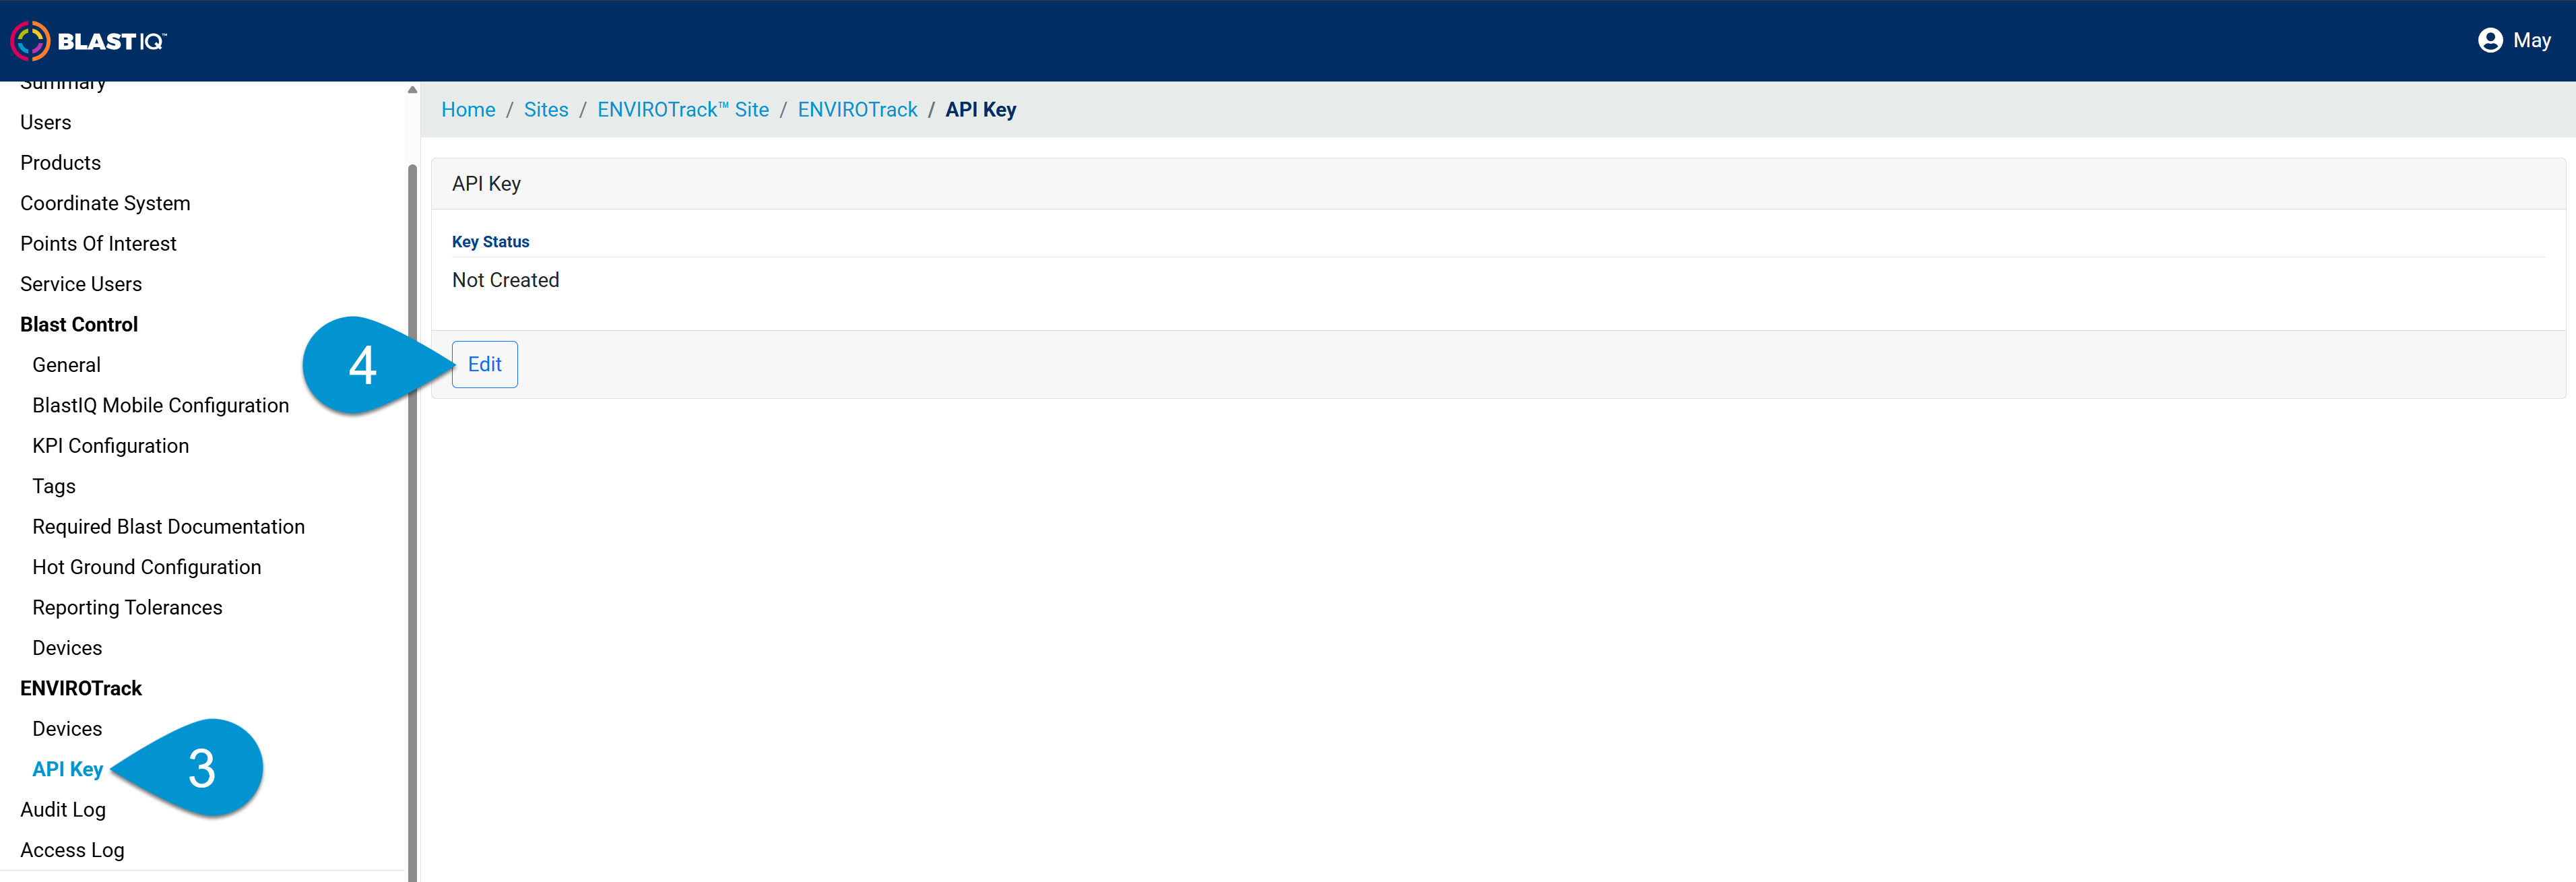Open the May user account icon
Screen dimensions: 2576x882
(2490, 40)
